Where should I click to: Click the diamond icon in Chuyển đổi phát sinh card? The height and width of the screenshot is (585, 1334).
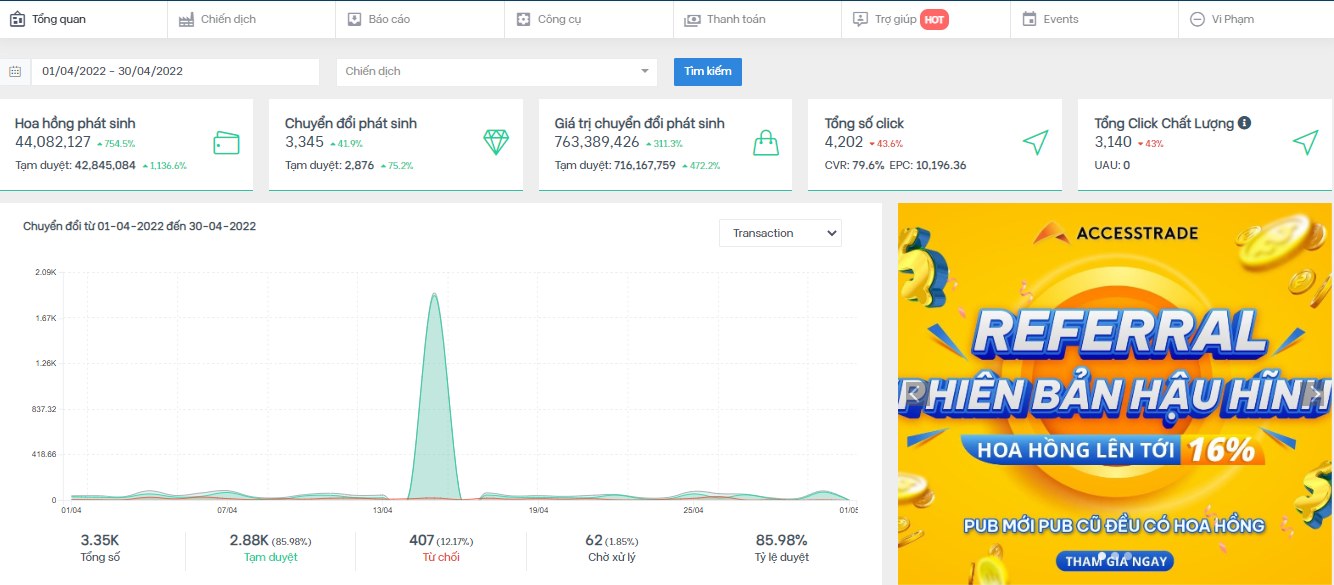coord(496,143)
